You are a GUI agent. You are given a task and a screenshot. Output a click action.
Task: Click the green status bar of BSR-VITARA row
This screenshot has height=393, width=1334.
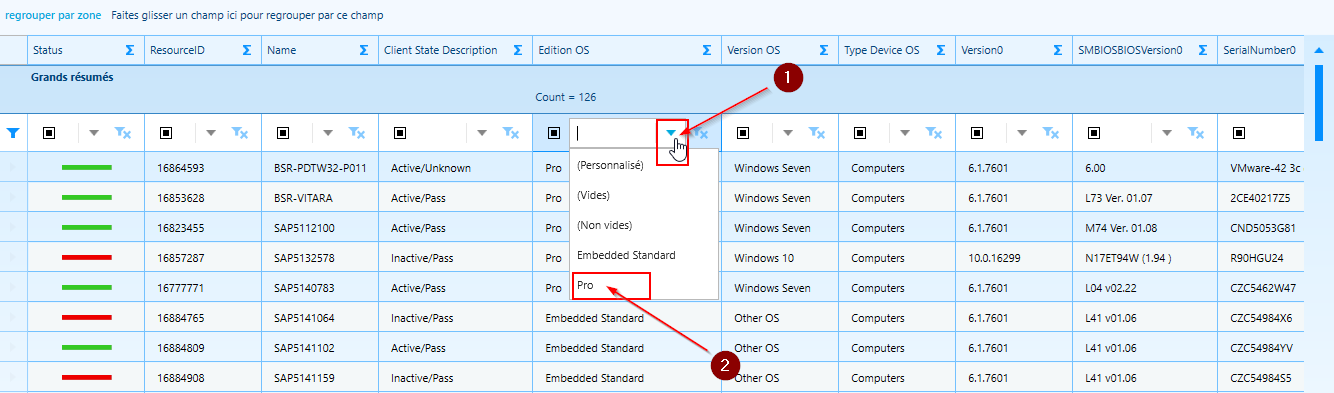(x=86, y=197)
